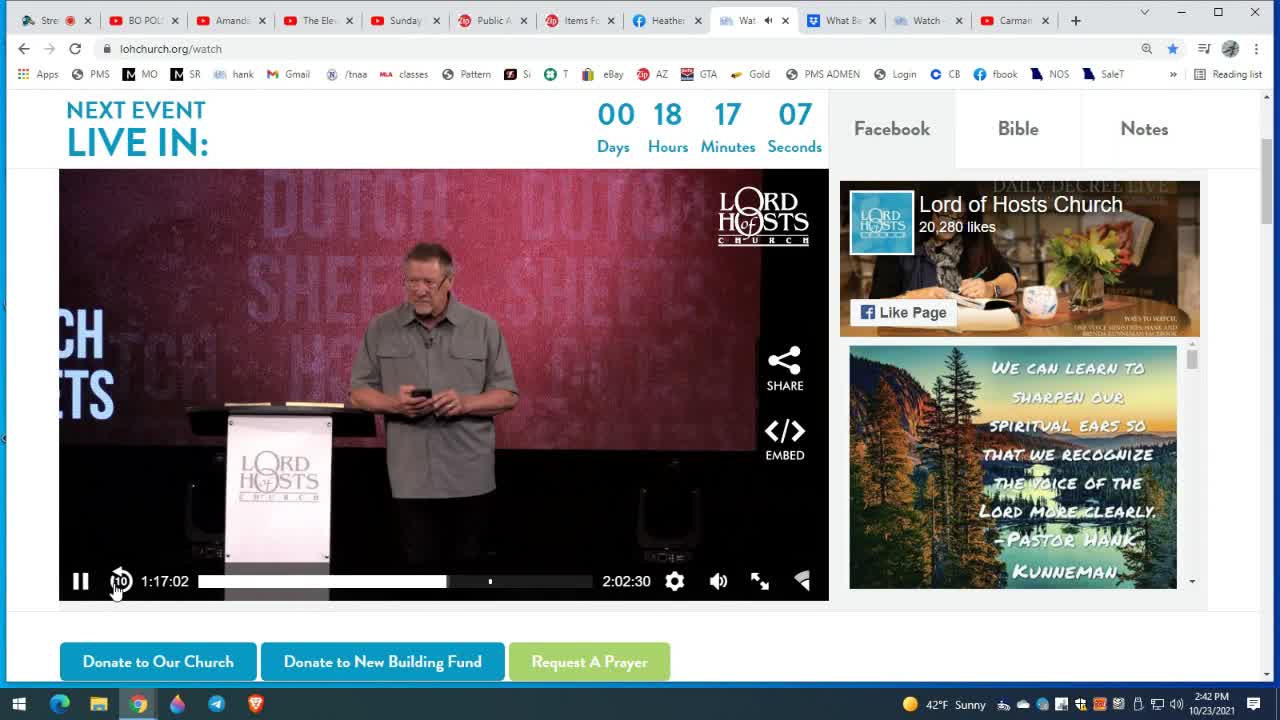Open the EMBED code option

[x=785, y=440]
